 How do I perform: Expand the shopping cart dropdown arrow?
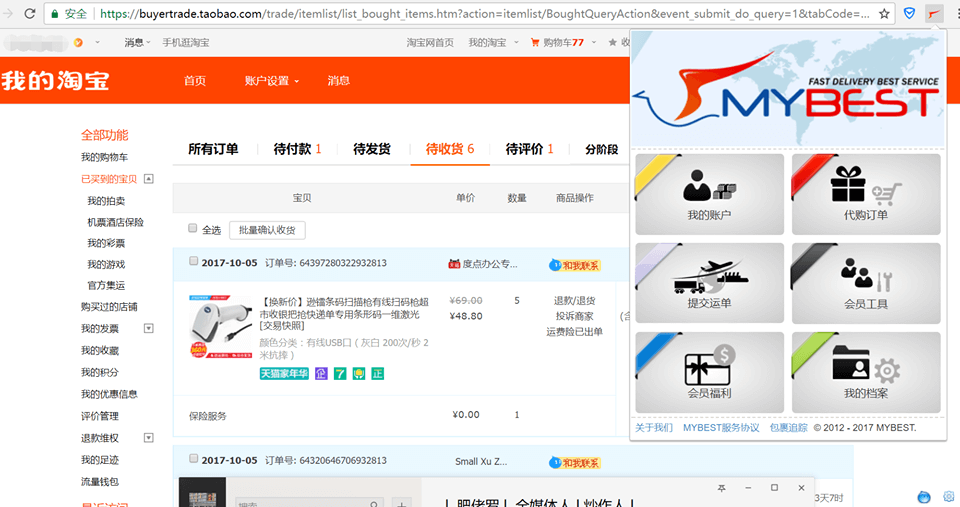(593, 42)
